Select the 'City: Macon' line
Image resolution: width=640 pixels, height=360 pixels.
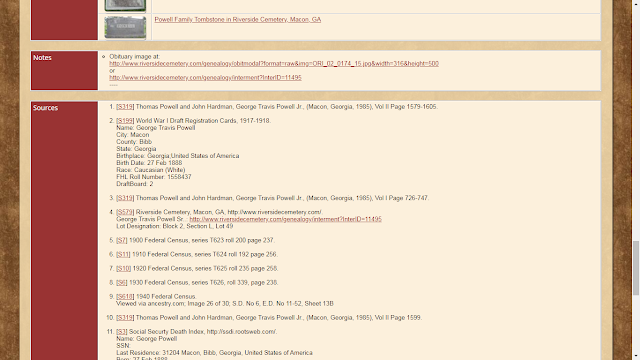tap(133, 135)
